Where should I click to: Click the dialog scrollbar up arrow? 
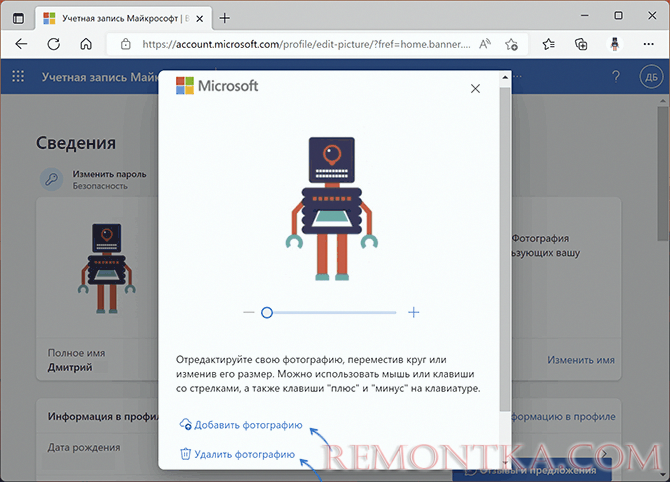[505, 77]
